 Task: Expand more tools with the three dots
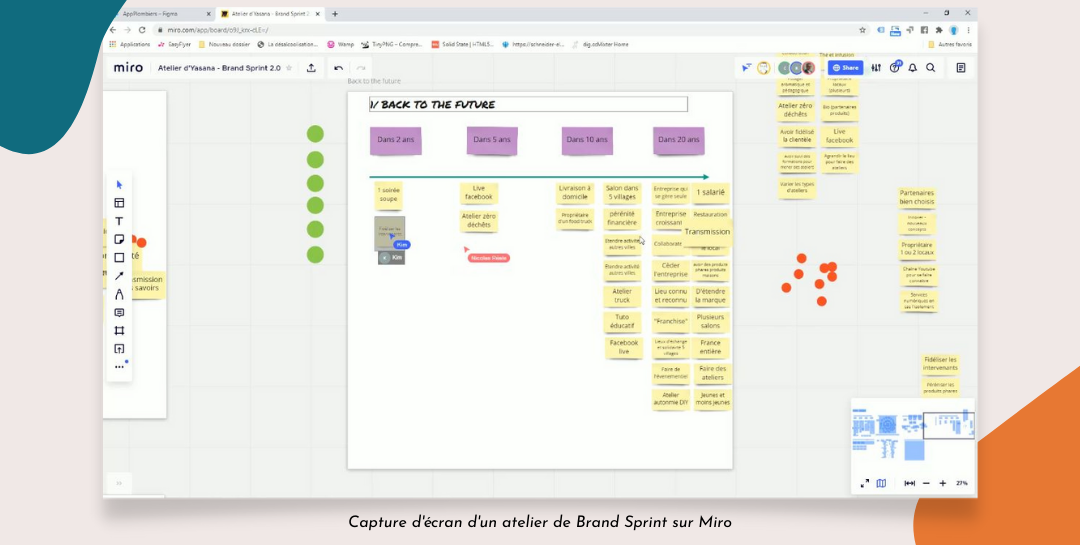pyautogui.click(x=119, y=367)
